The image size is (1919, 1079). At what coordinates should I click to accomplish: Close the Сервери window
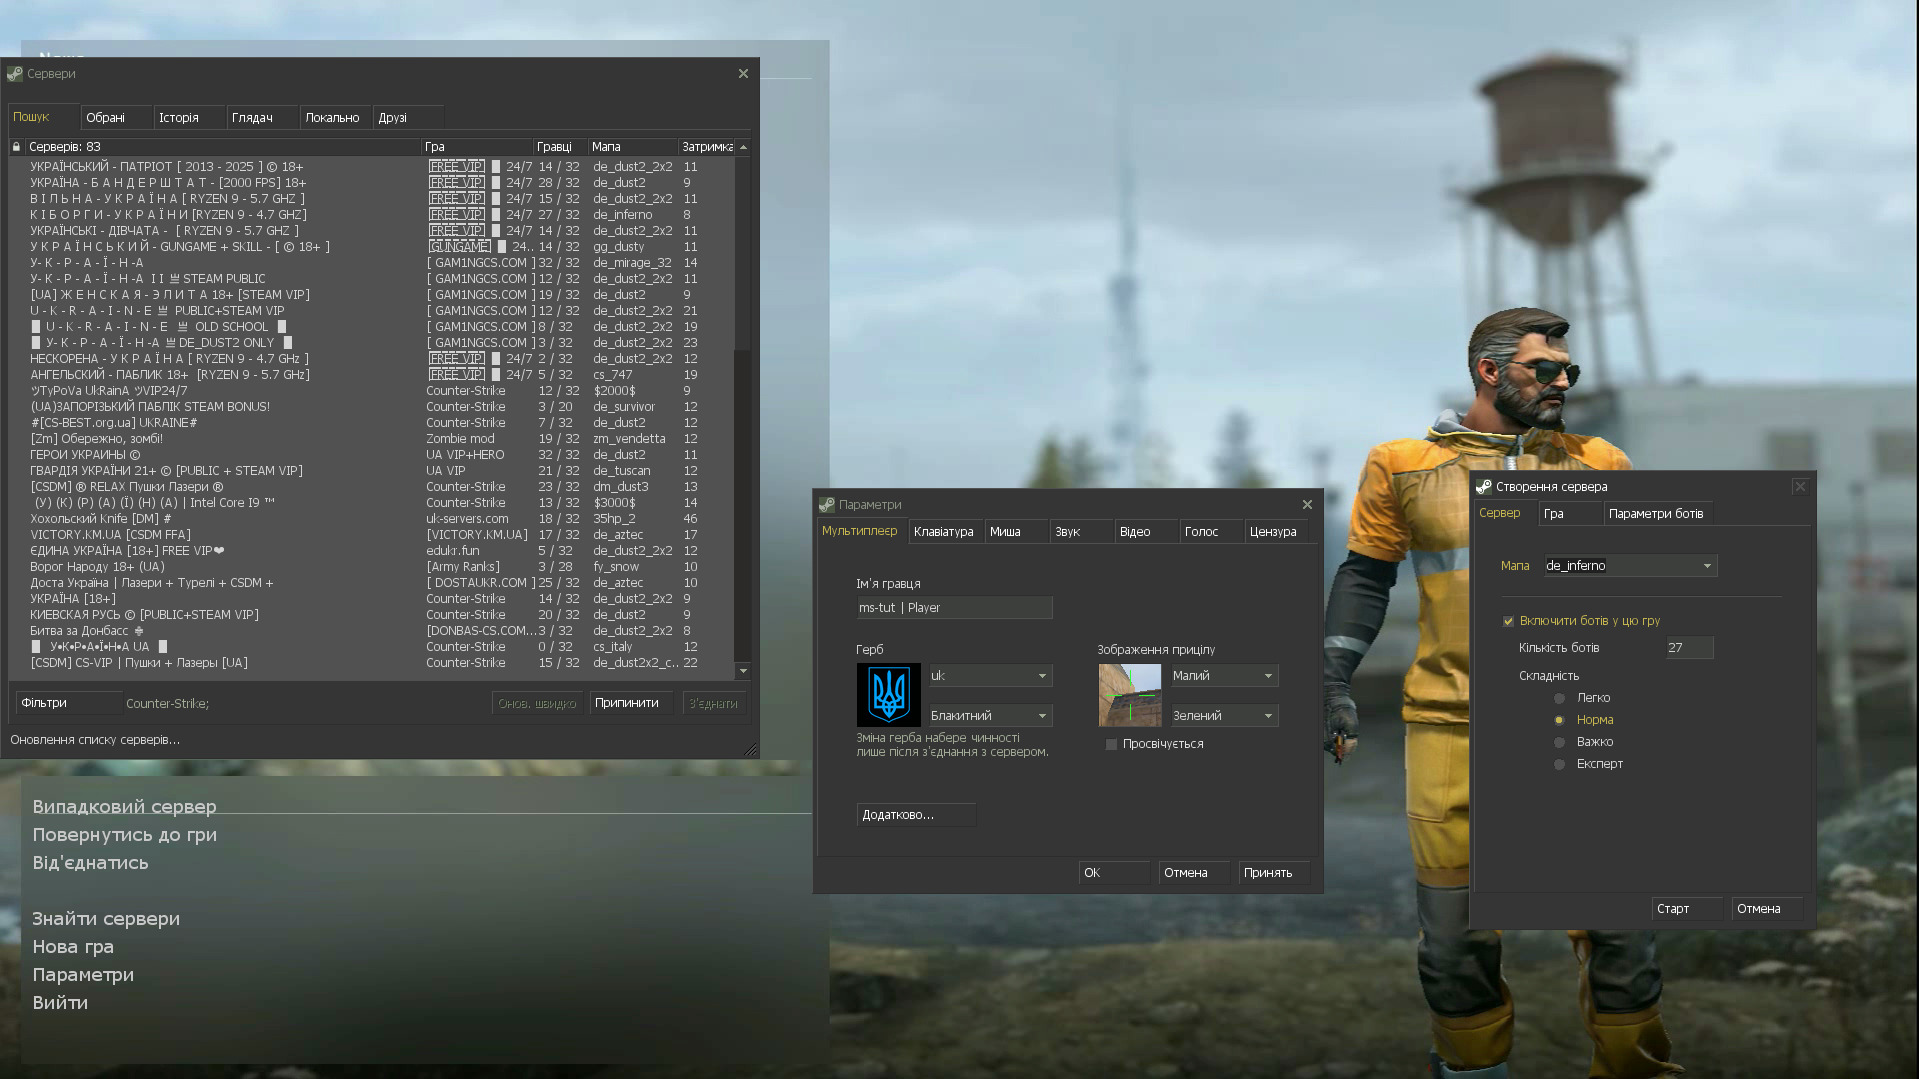[x=743, y=74]
